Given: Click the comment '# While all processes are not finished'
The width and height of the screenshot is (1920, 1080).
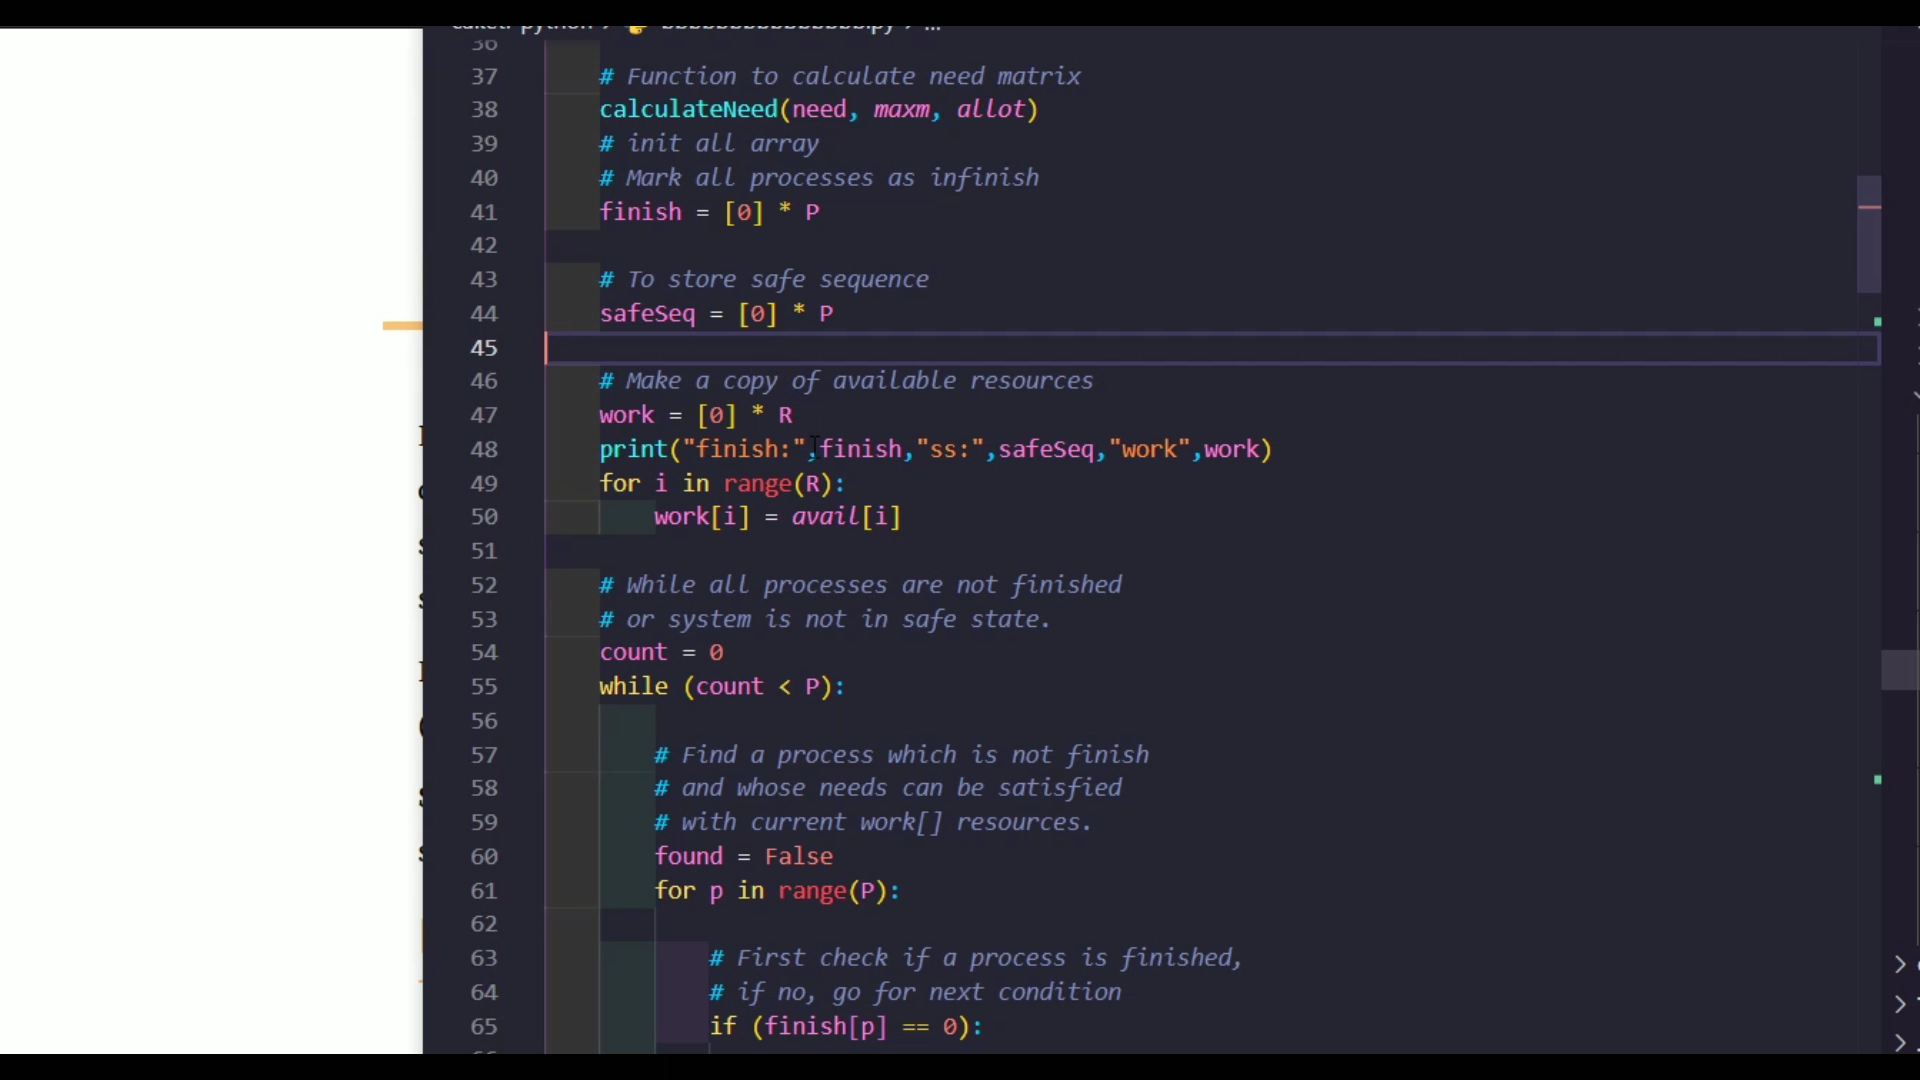Looking at the screenshot, I should [860, 585].
